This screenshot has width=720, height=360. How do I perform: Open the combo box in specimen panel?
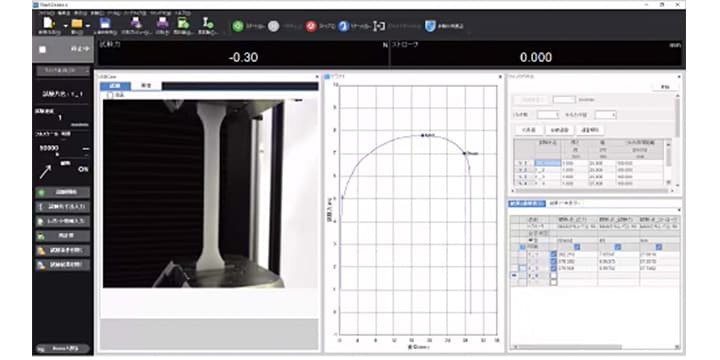[606, 115]
